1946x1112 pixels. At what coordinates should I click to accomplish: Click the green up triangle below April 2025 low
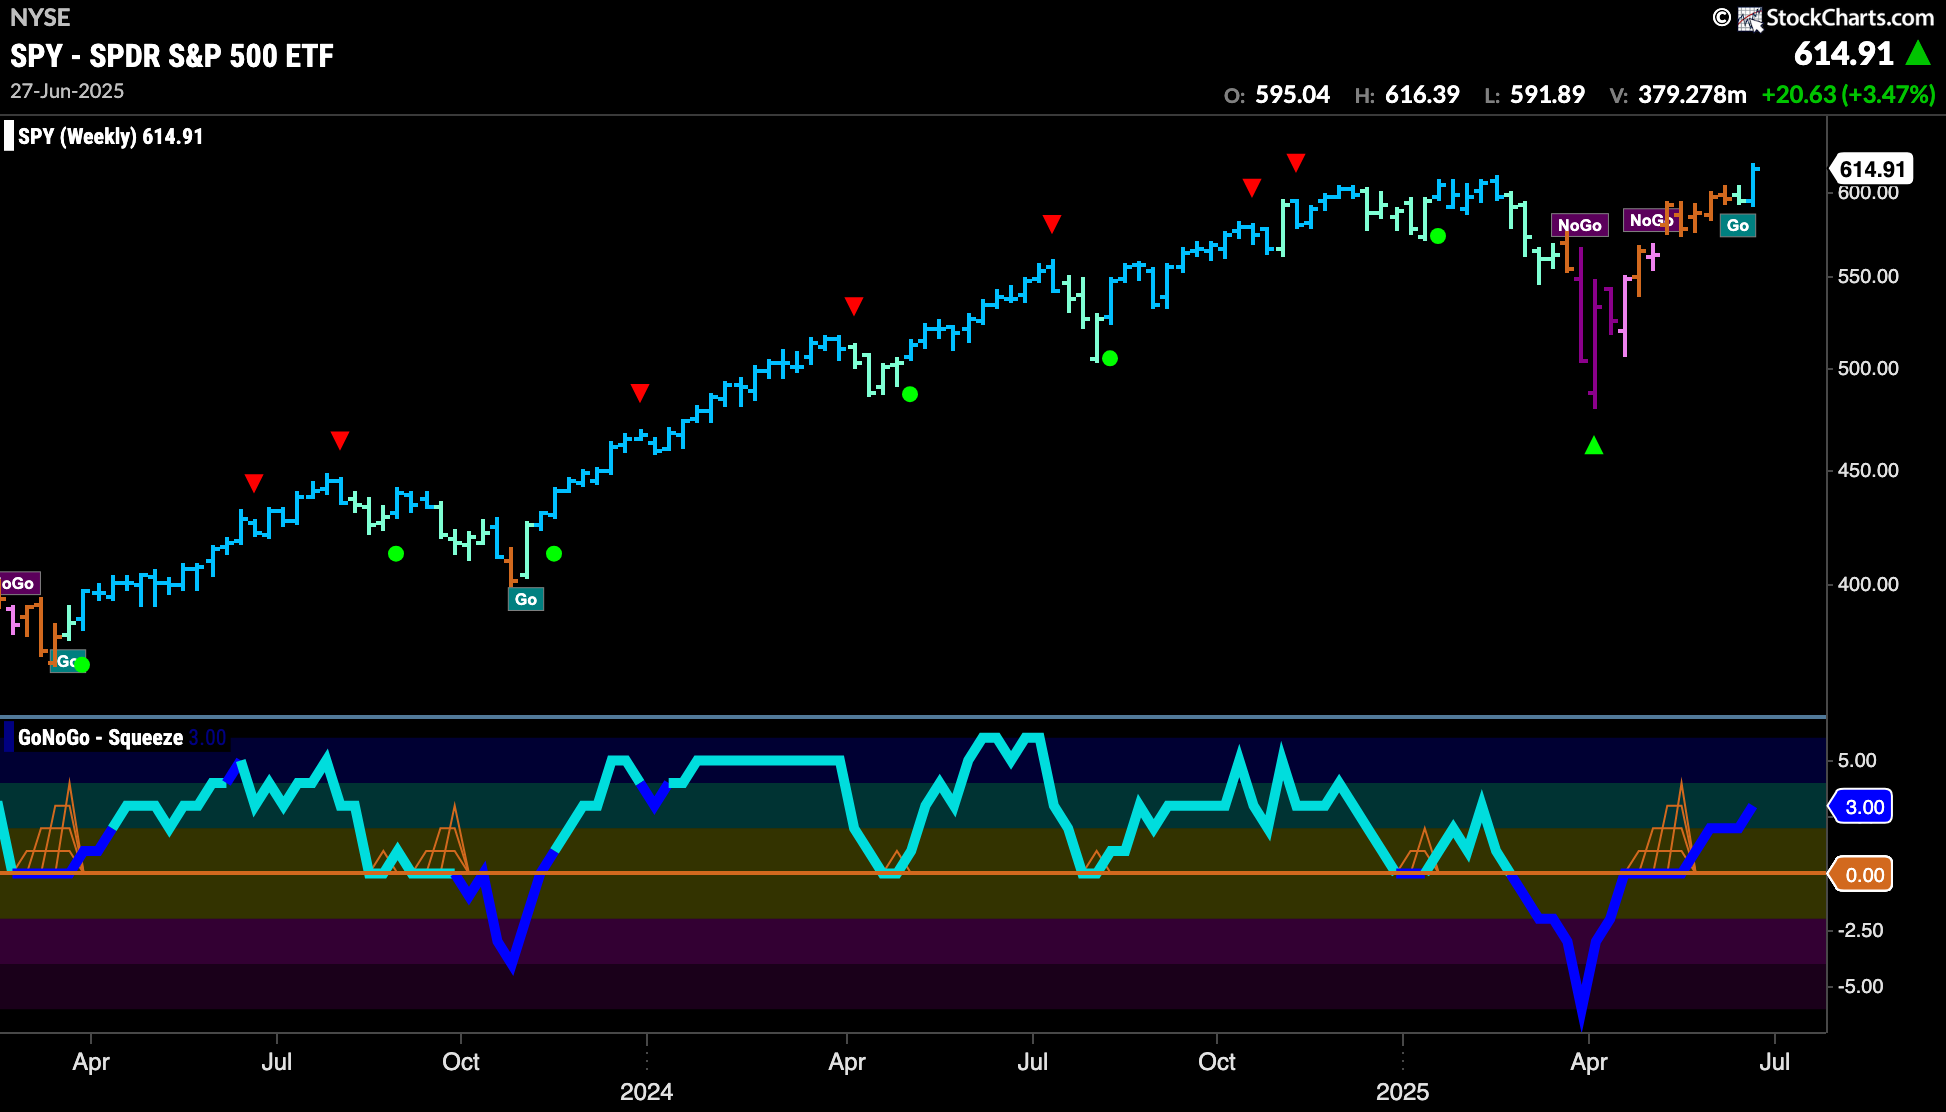click(1594, 445)
